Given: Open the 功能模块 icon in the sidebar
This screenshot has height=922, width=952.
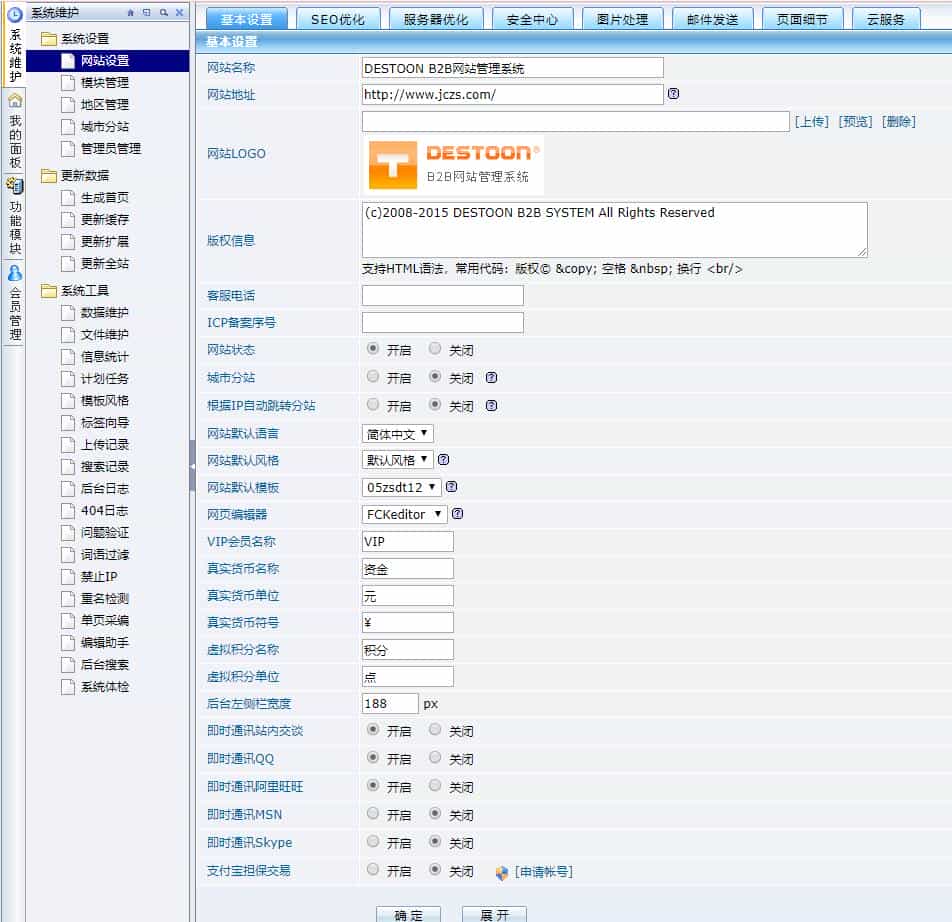Looking at the screenshot, I should coord(15,186).
